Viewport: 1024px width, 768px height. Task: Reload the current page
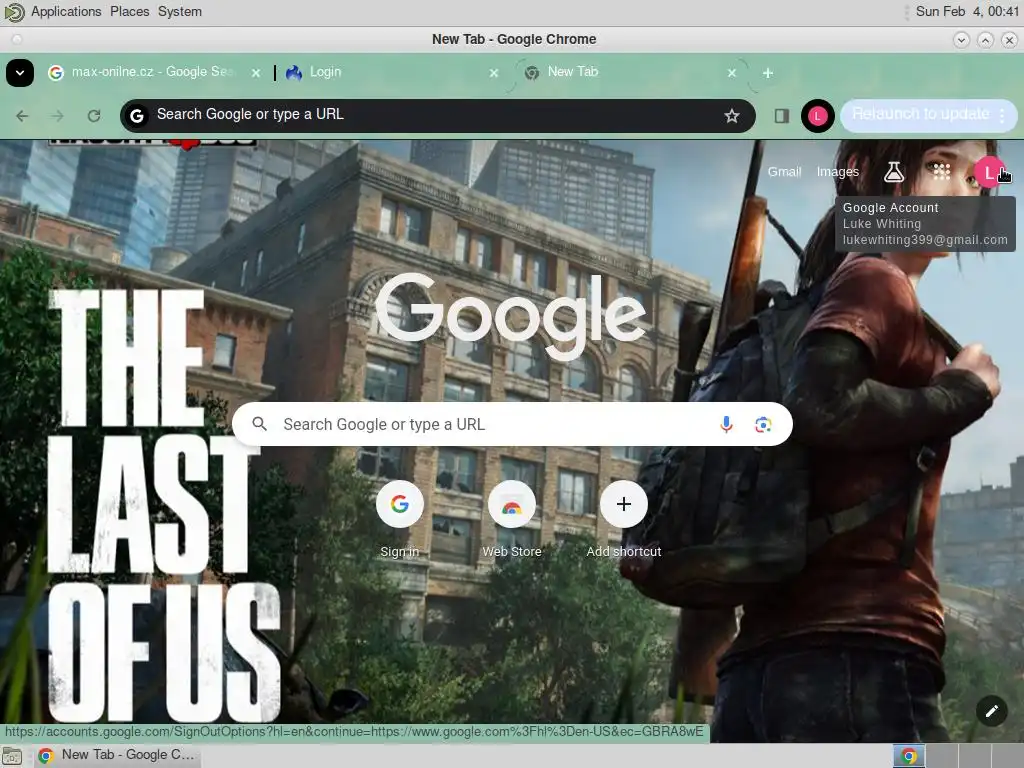[x=94, y=116]
